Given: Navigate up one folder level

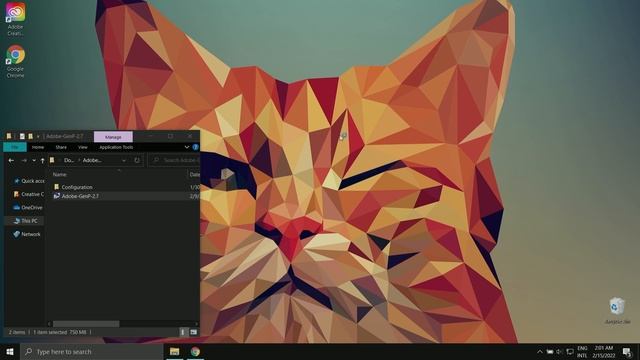Looking at the screenshot, I should 42,160.
